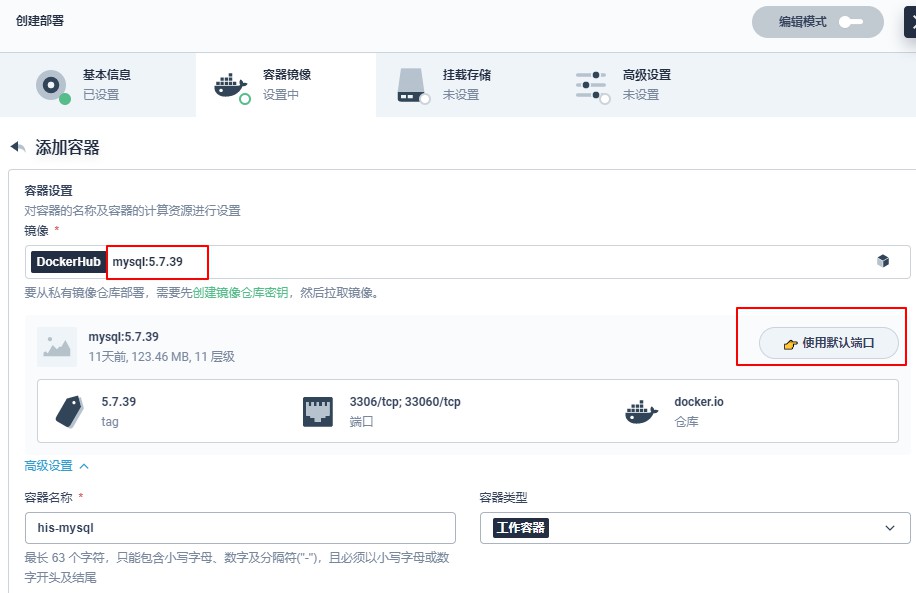Click the sliders icon for 高级设置 step
The image size is (916, 593).
[591, 86]
